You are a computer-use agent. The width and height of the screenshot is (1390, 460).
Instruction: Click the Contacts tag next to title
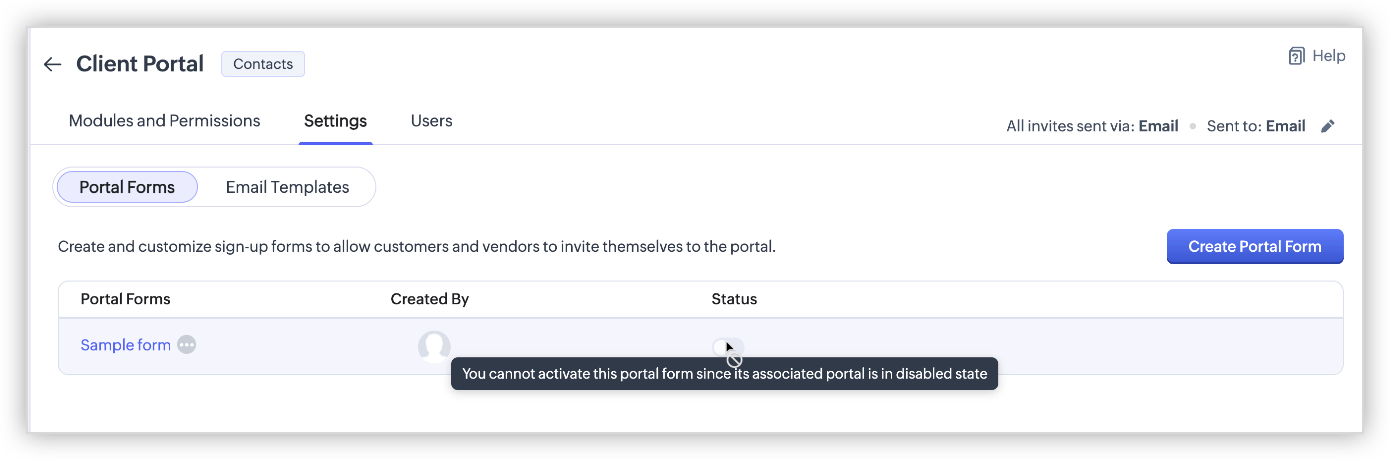263,64
